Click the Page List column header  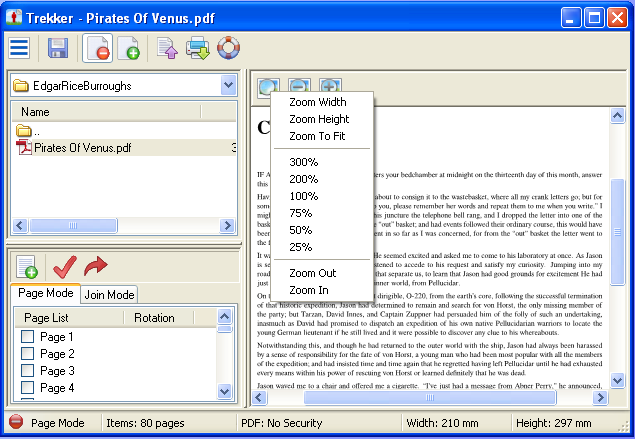pyautogui.click(x=69, y=318)
